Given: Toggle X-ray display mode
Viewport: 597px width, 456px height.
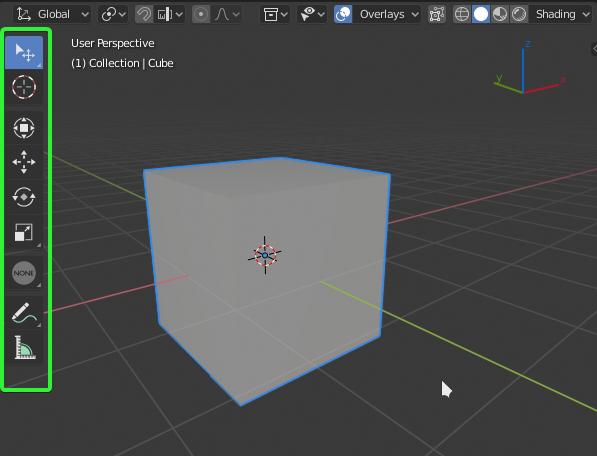Looking at the screenshot, I should point(437,14).
